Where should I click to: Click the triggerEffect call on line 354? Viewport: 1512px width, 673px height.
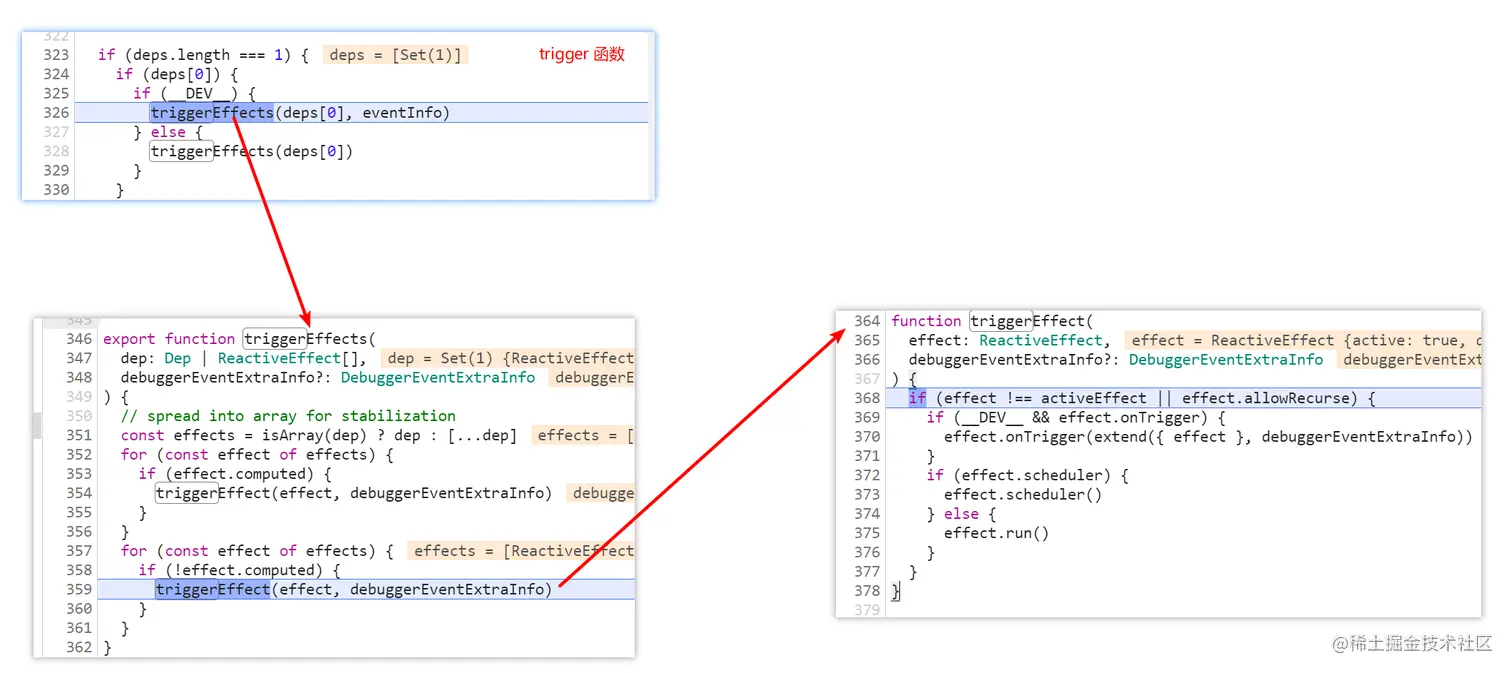point(354,493)
